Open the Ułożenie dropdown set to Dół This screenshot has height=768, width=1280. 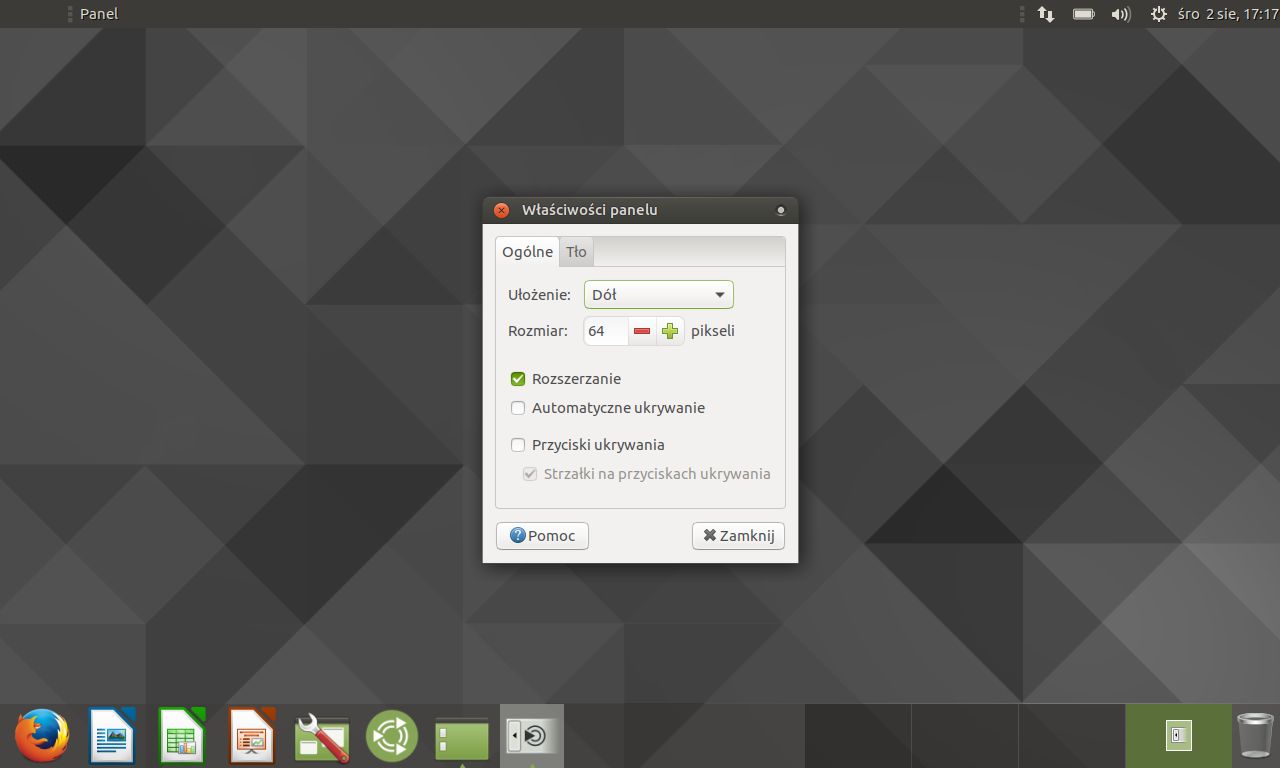pos(659,295)
